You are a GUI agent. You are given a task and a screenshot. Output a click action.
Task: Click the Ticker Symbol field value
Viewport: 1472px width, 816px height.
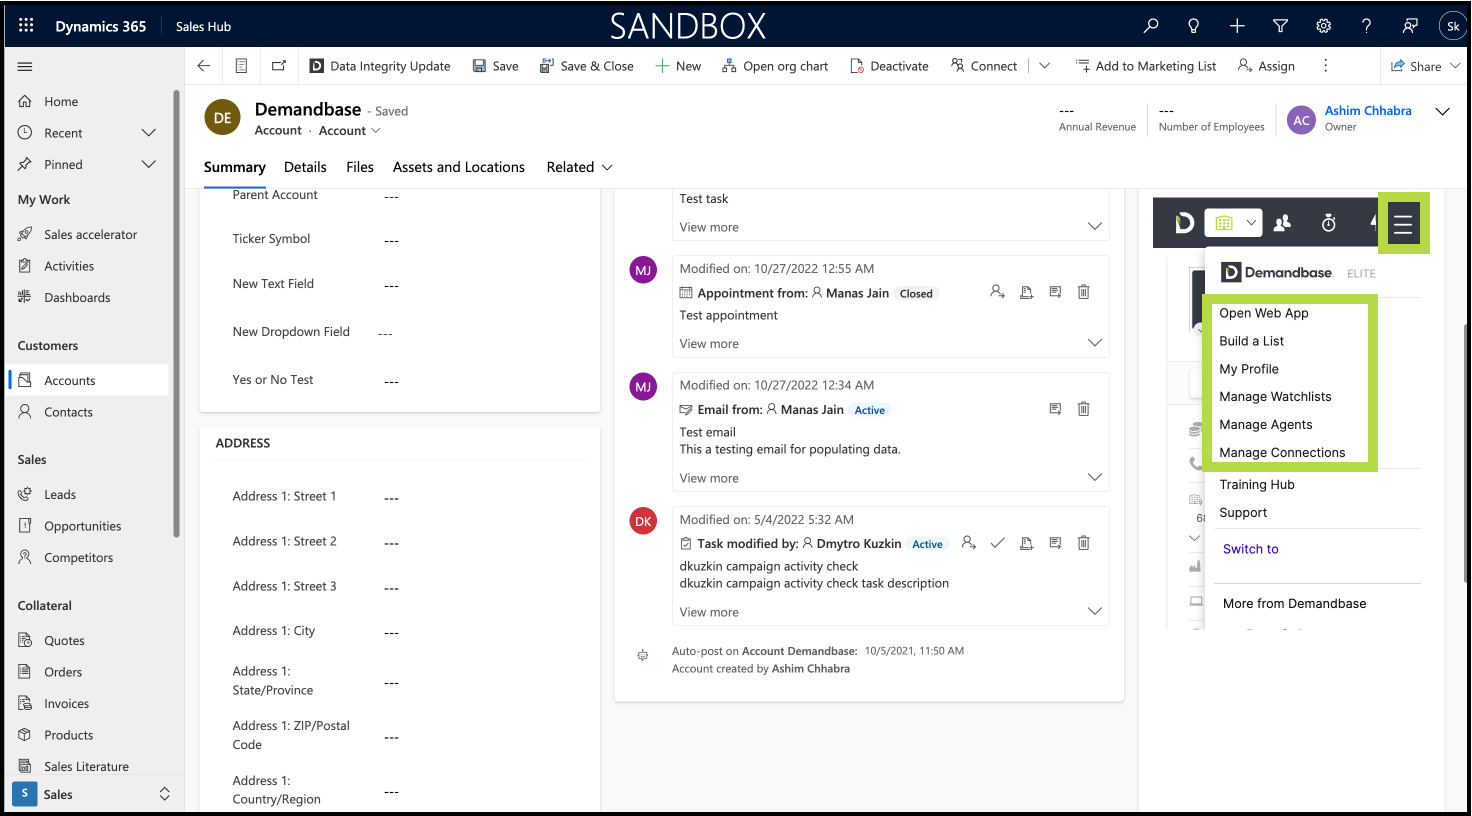392,240
